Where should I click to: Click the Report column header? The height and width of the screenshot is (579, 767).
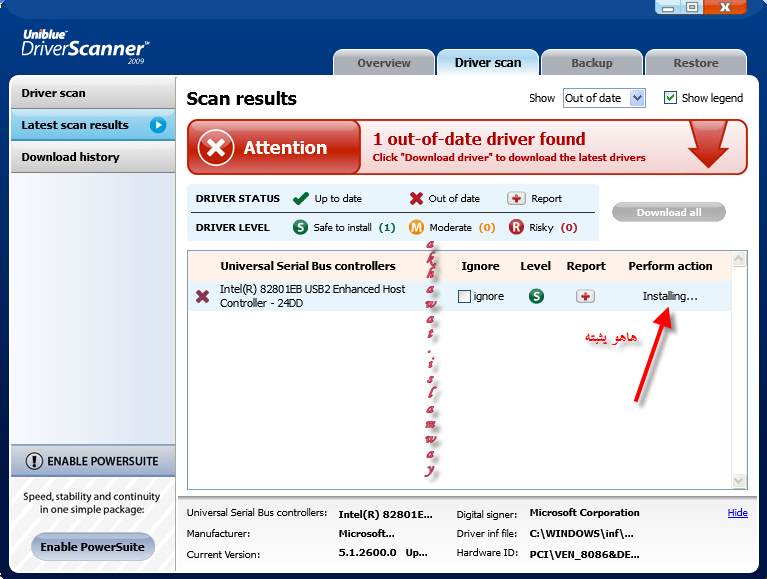586,266
